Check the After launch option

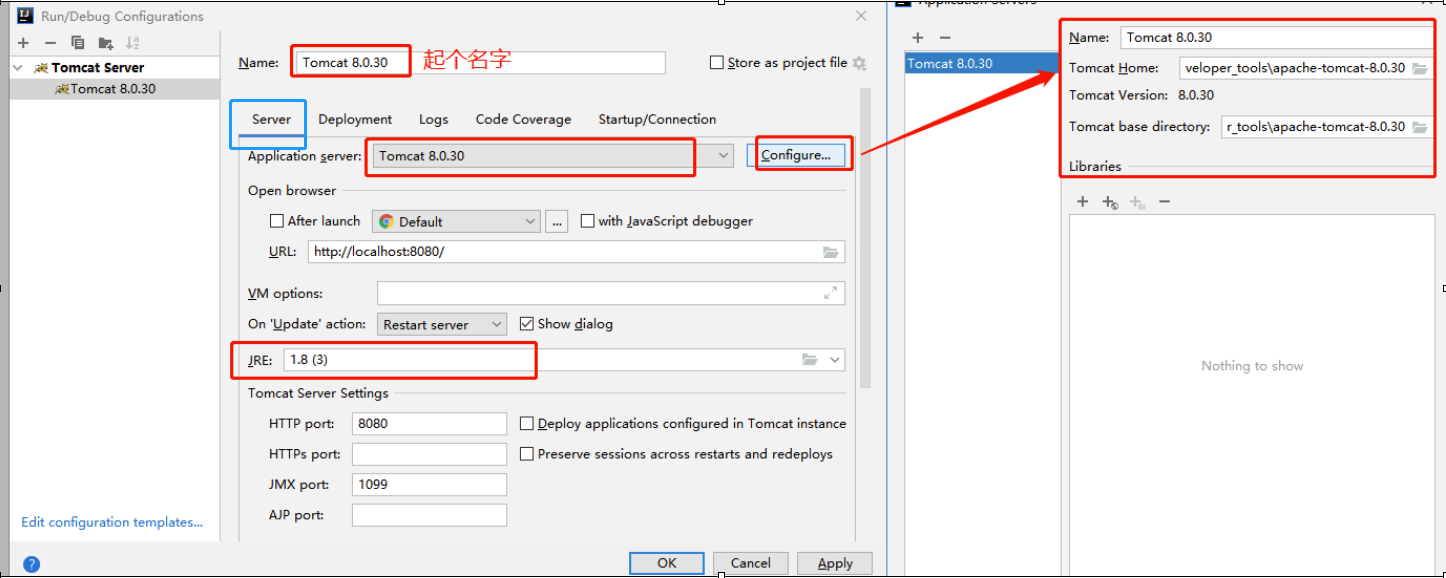coord(277,221)
